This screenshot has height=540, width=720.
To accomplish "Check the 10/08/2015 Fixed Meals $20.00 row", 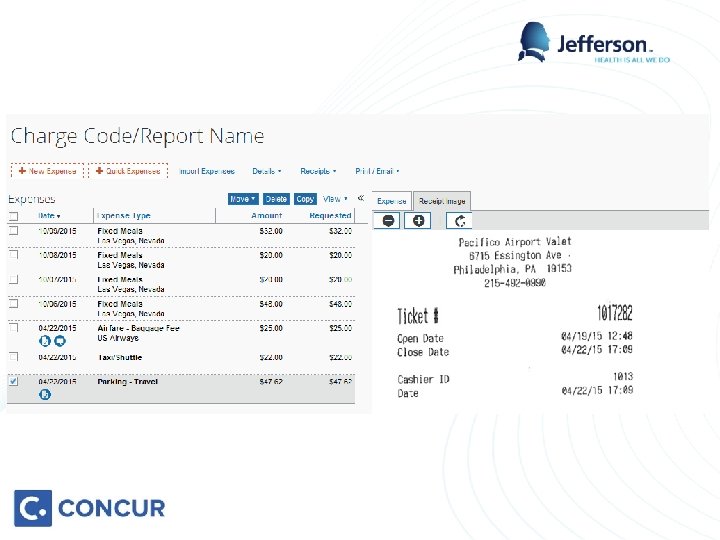I will [x=13, y=254].
